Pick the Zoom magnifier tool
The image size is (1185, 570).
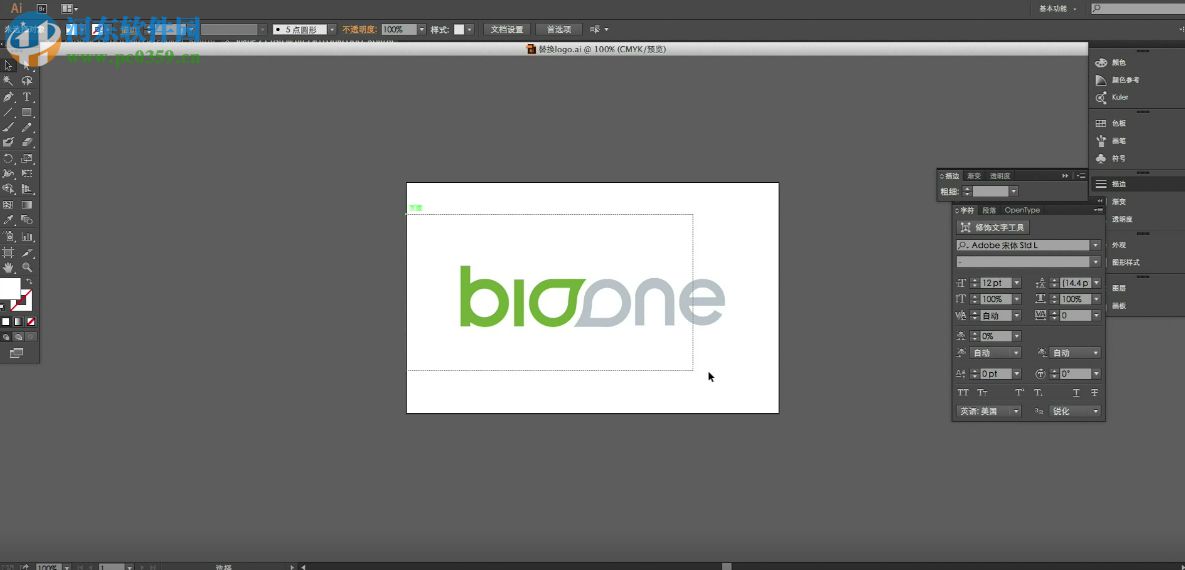point(27,268)
